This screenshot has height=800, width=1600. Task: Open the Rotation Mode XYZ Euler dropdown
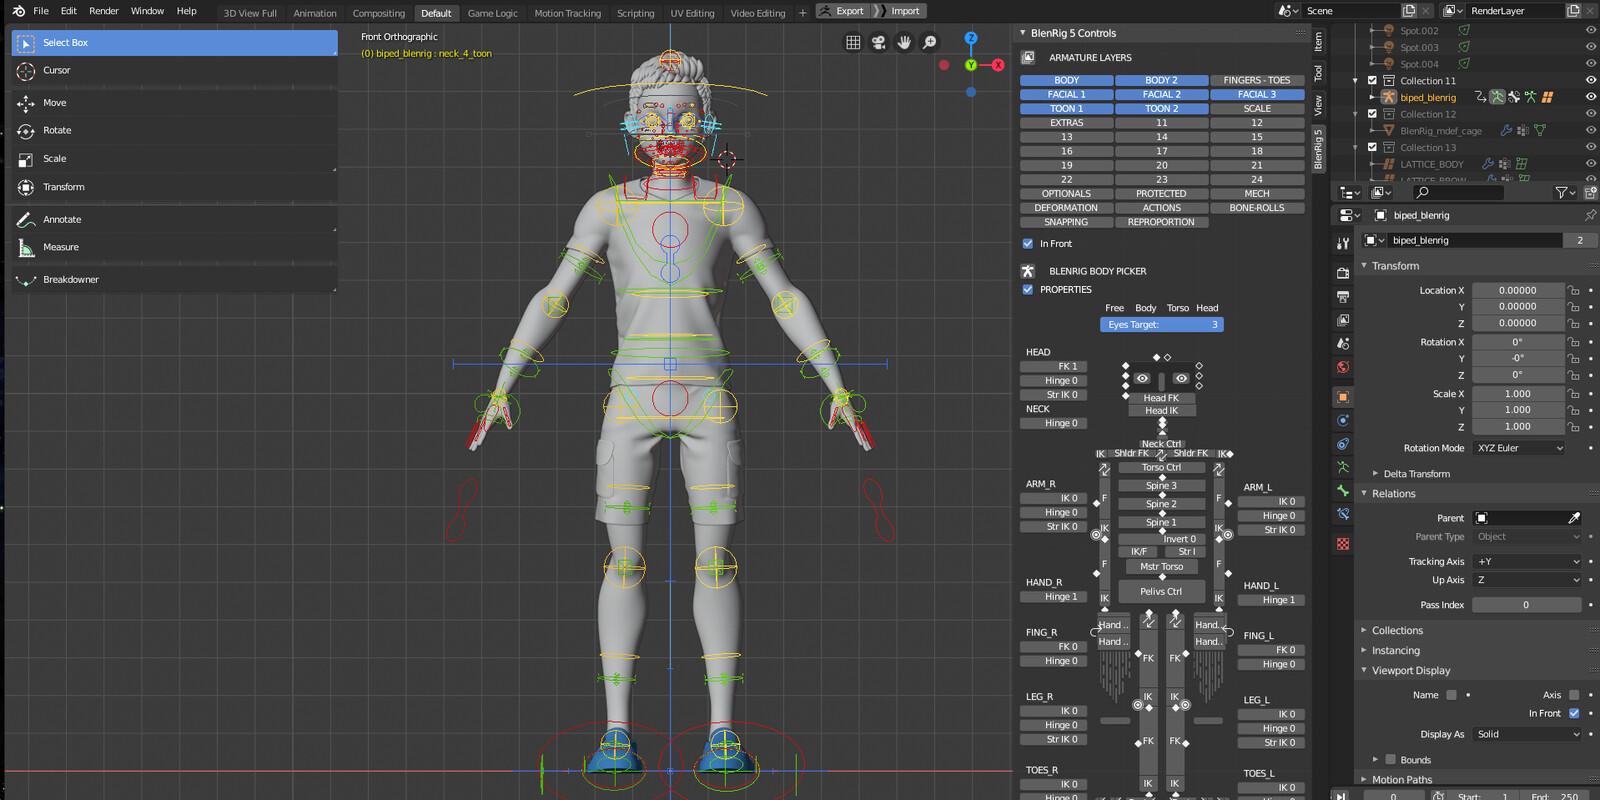pos(1519,448)
